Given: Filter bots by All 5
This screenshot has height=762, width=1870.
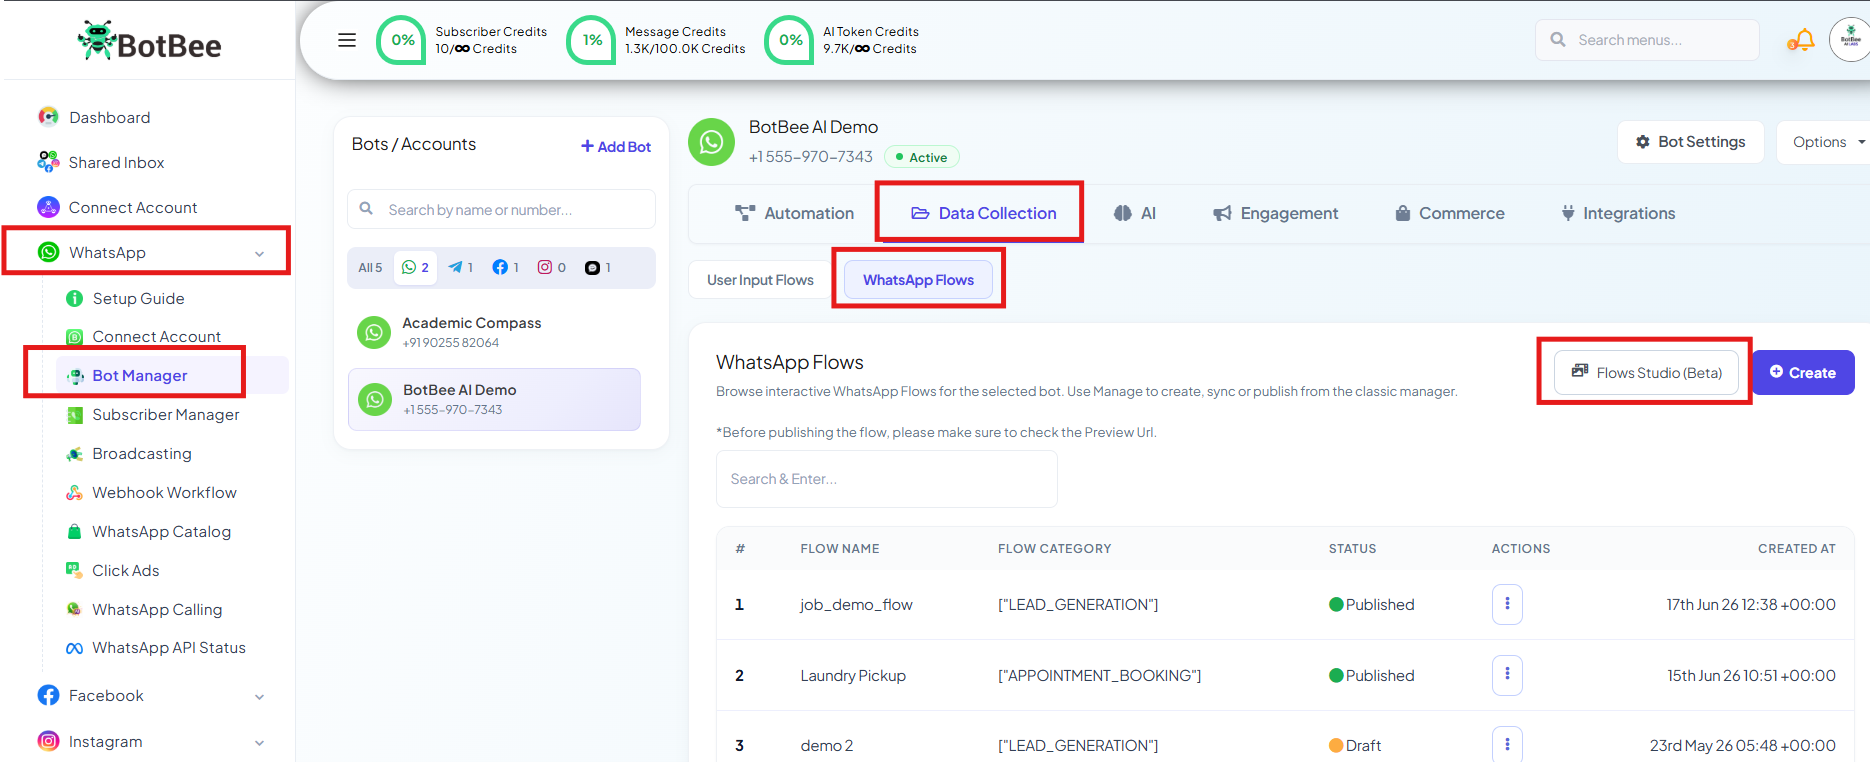Looking at the screenshot, I should click(x=370, y=268).
